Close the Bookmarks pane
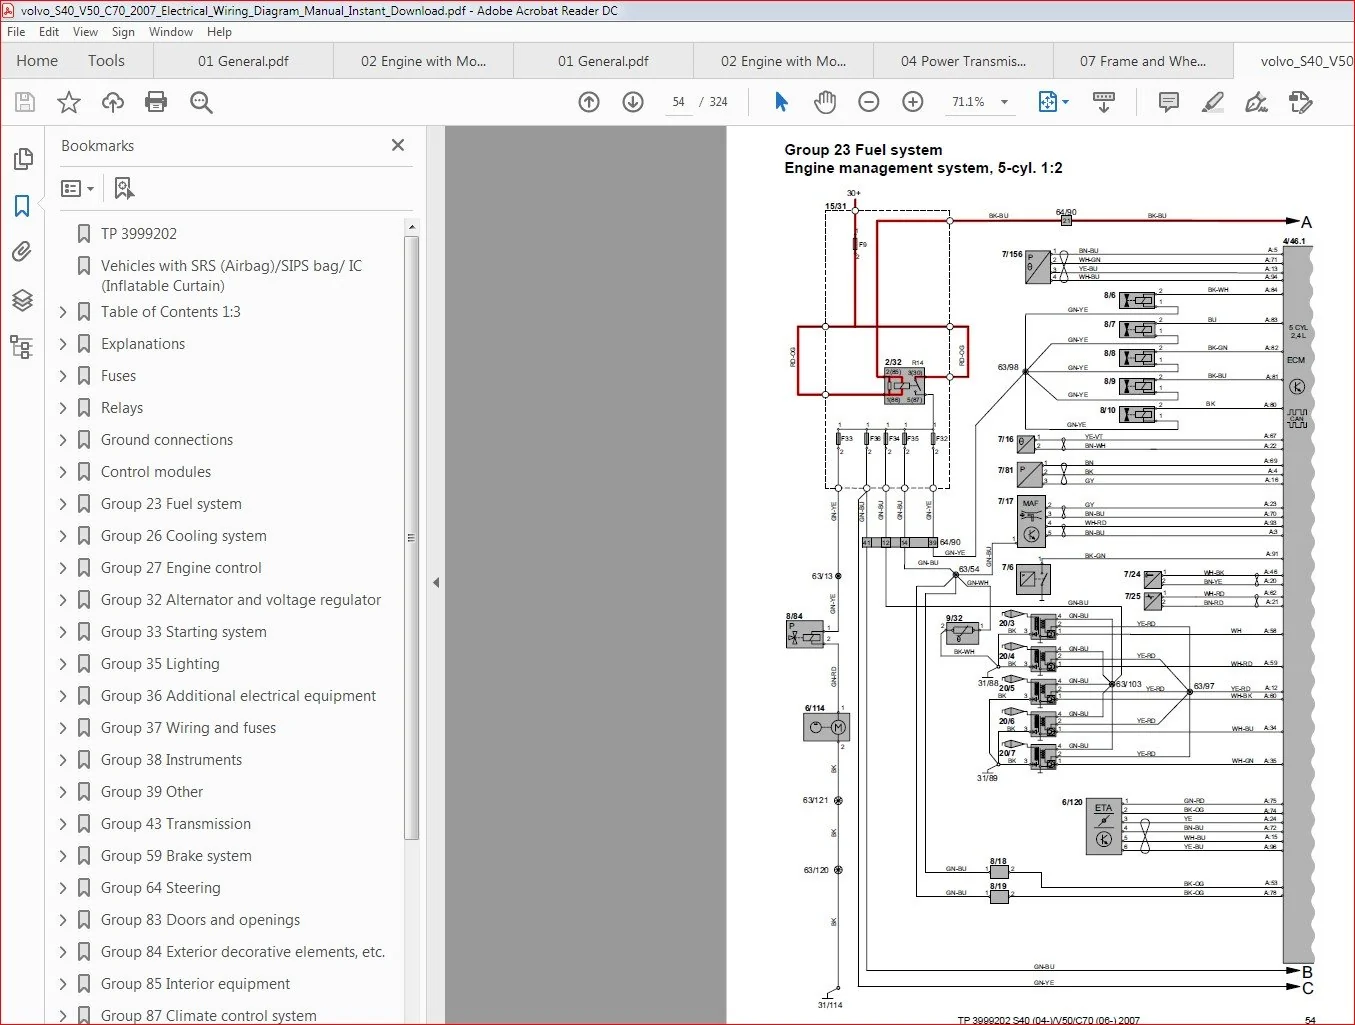This screenshot has width=1355, height=1025. coord(398,145)
